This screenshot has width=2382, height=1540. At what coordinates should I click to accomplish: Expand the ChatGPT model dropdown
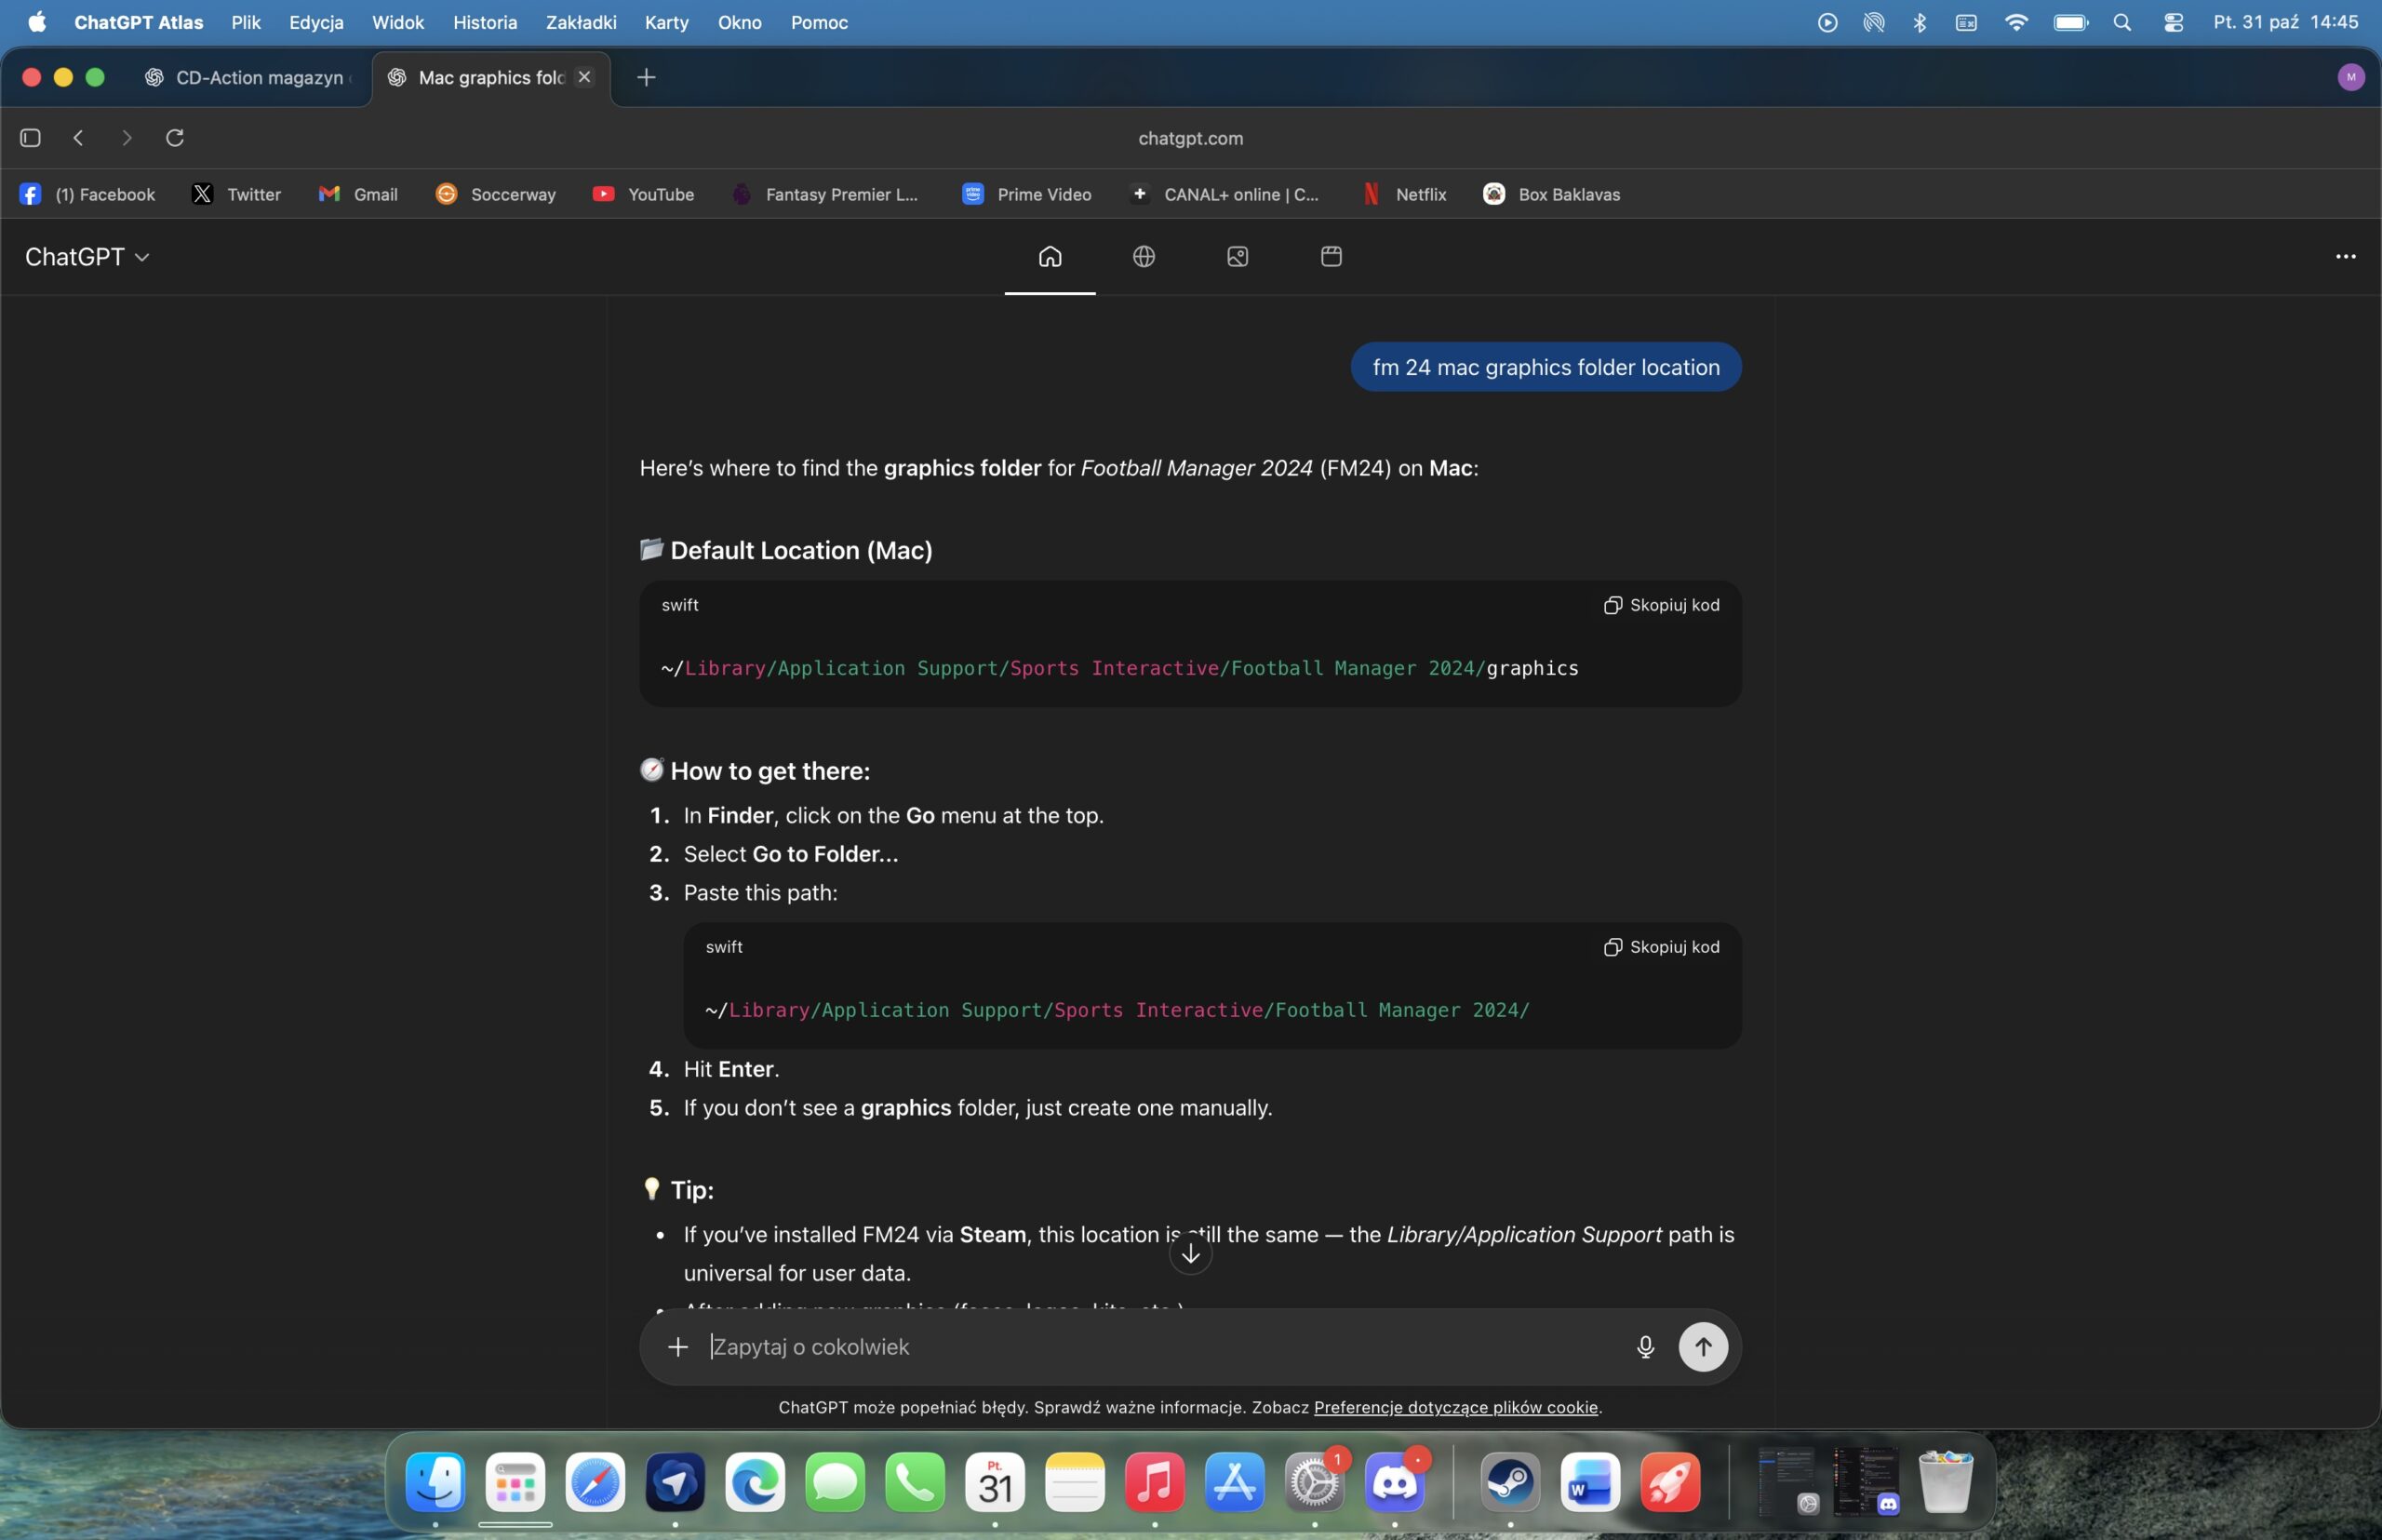click(87, 257)
